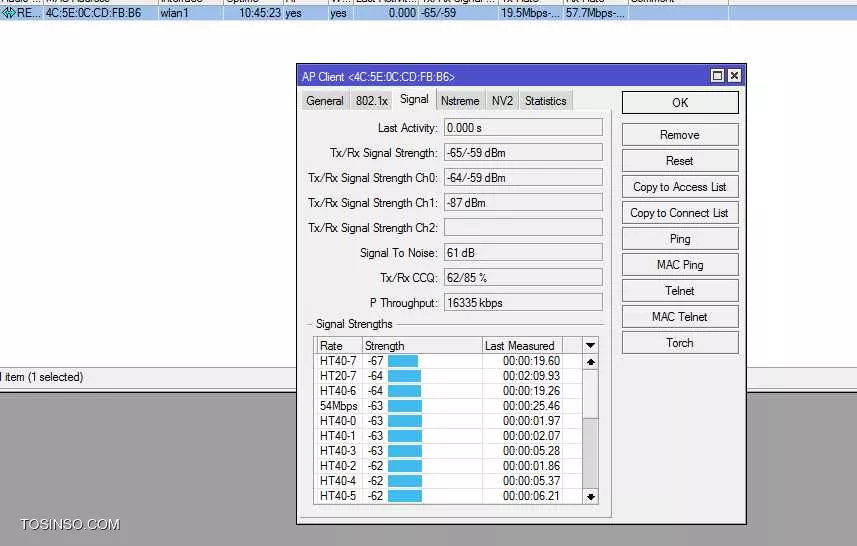
Task: Select the HT40-4 rate row
Action: click(x=449, y=481)
